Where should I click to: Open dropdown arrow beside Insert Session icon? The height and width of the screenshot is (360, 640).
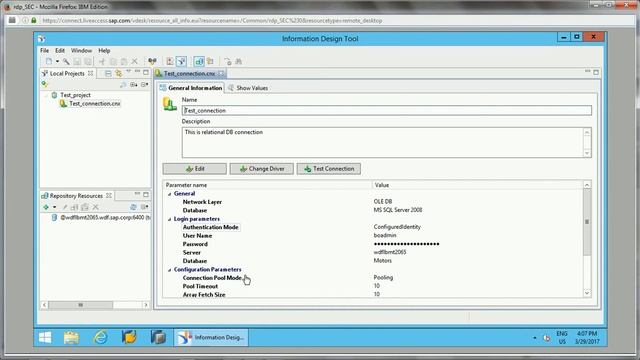click(x=54, y=207)
